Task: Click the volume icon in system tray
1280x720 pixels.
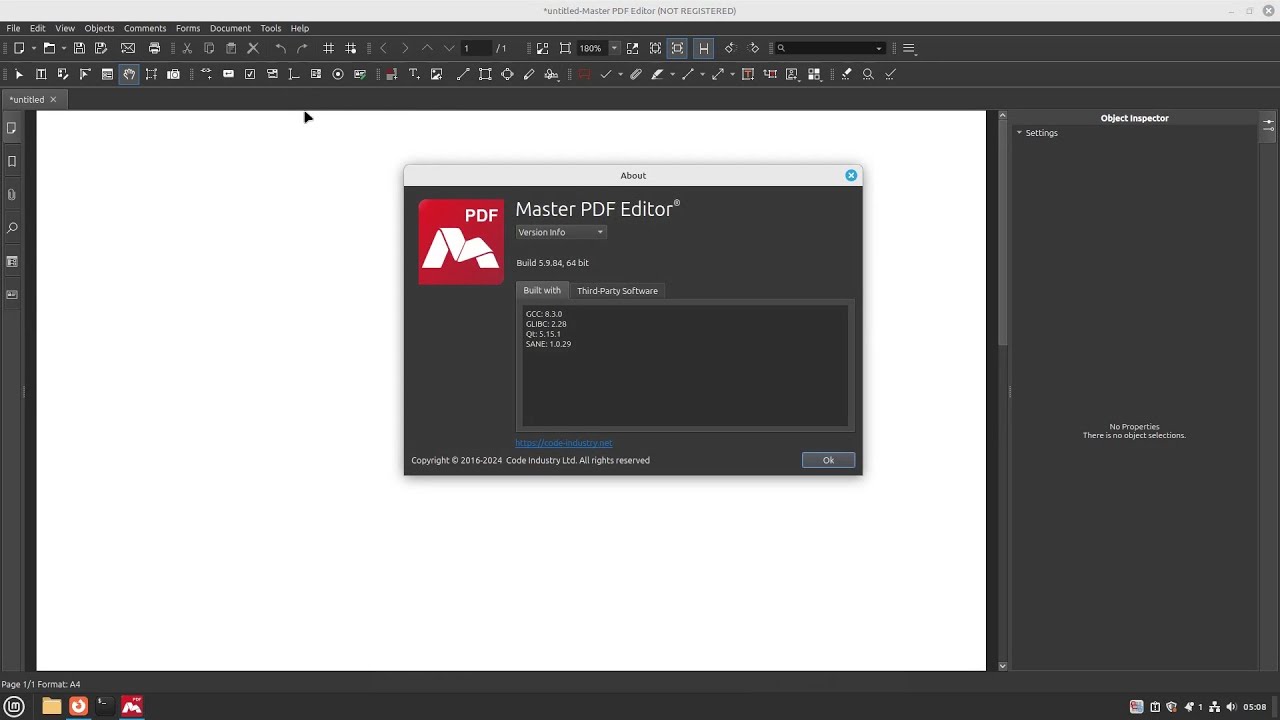Action: click(1231, 707)
